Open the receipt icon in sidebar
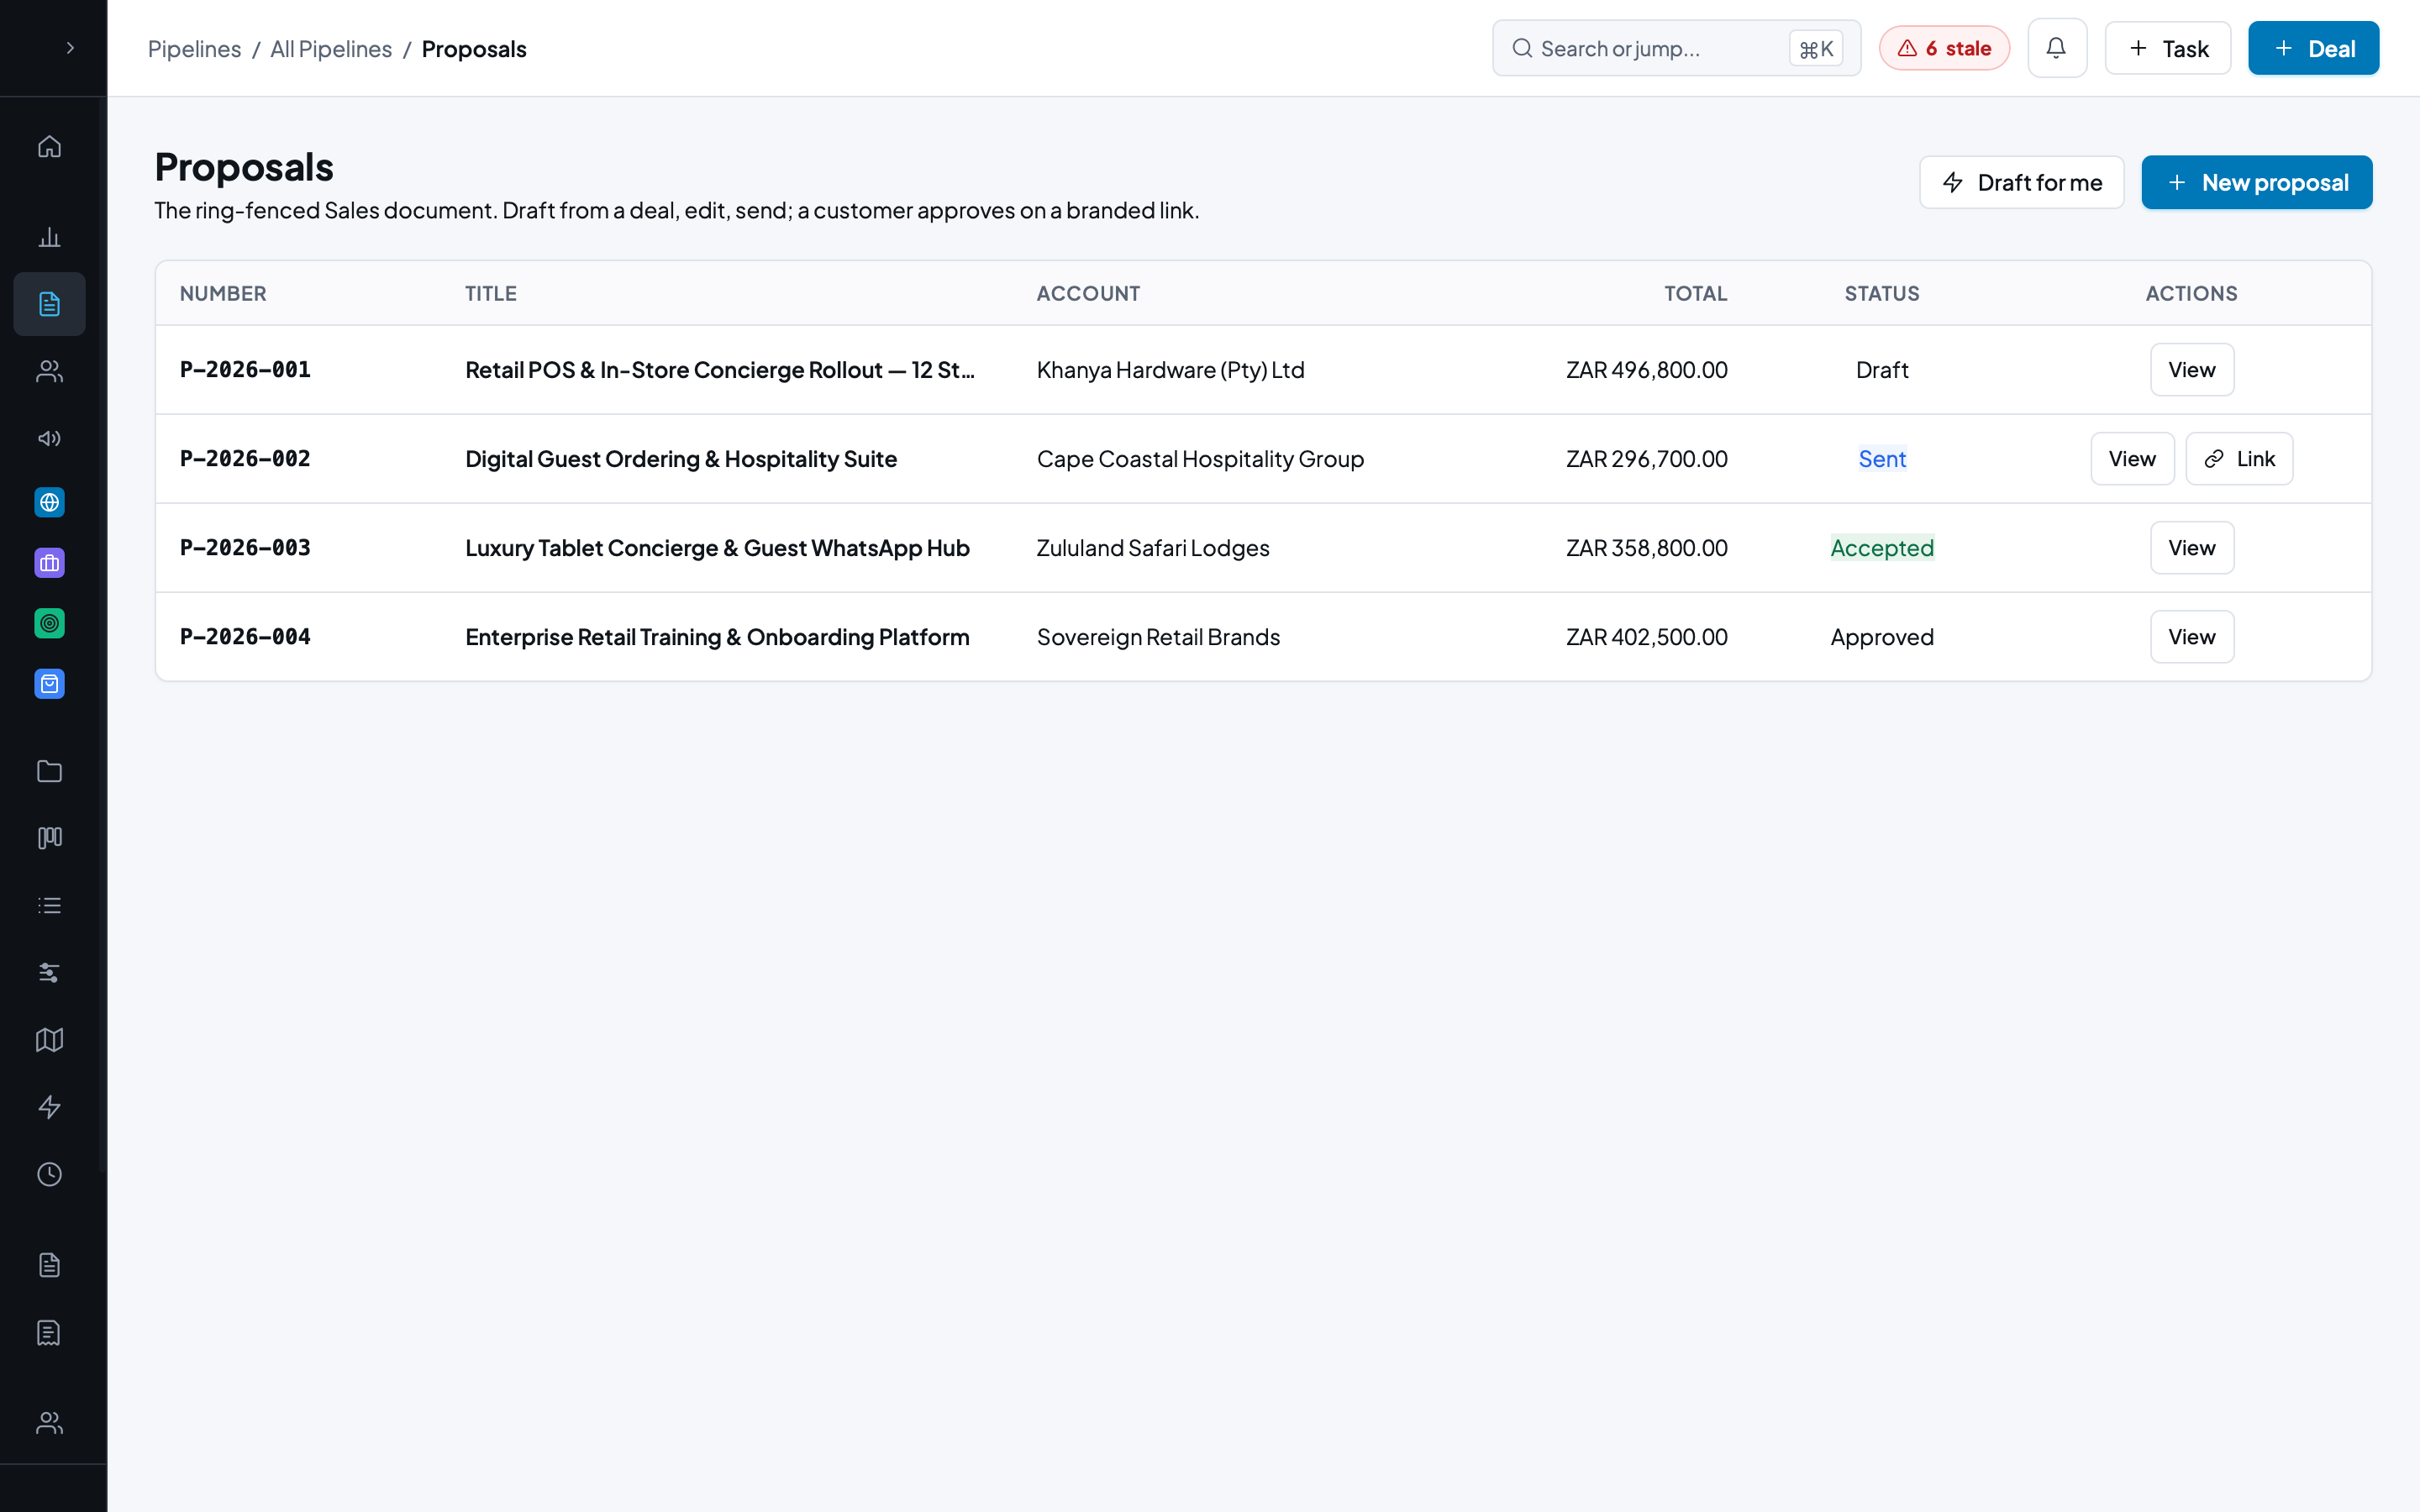The height and width of the screenshot is (1512, 2420). pos(49,1332)
